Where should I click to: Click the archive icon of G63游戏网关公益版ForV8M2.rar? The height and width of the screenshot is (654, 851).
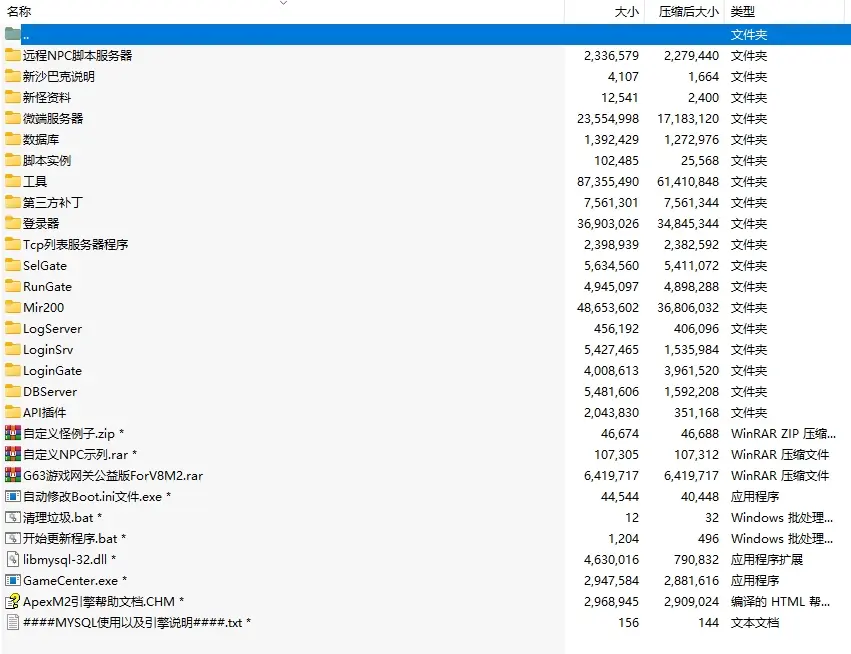[12, 475]
